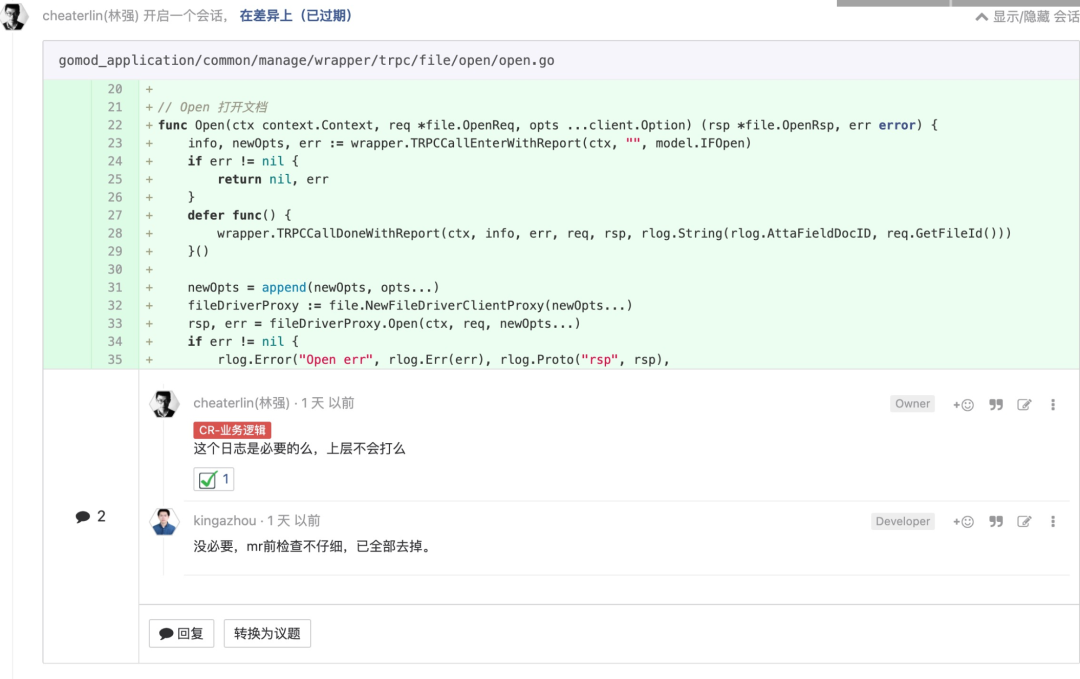Add emoji reaction to kingazhou's comment
1080x679 pixels.
coord(963,521)
